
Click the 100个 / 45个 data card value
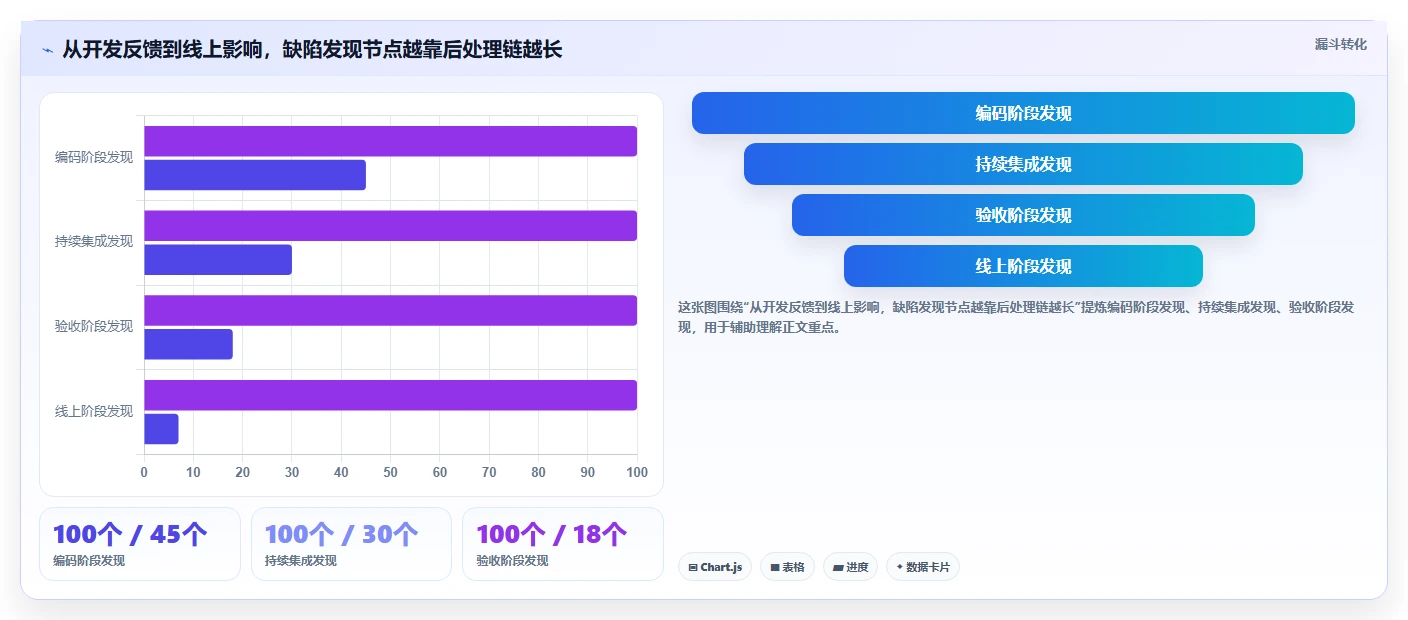click(x=130, y=534)
